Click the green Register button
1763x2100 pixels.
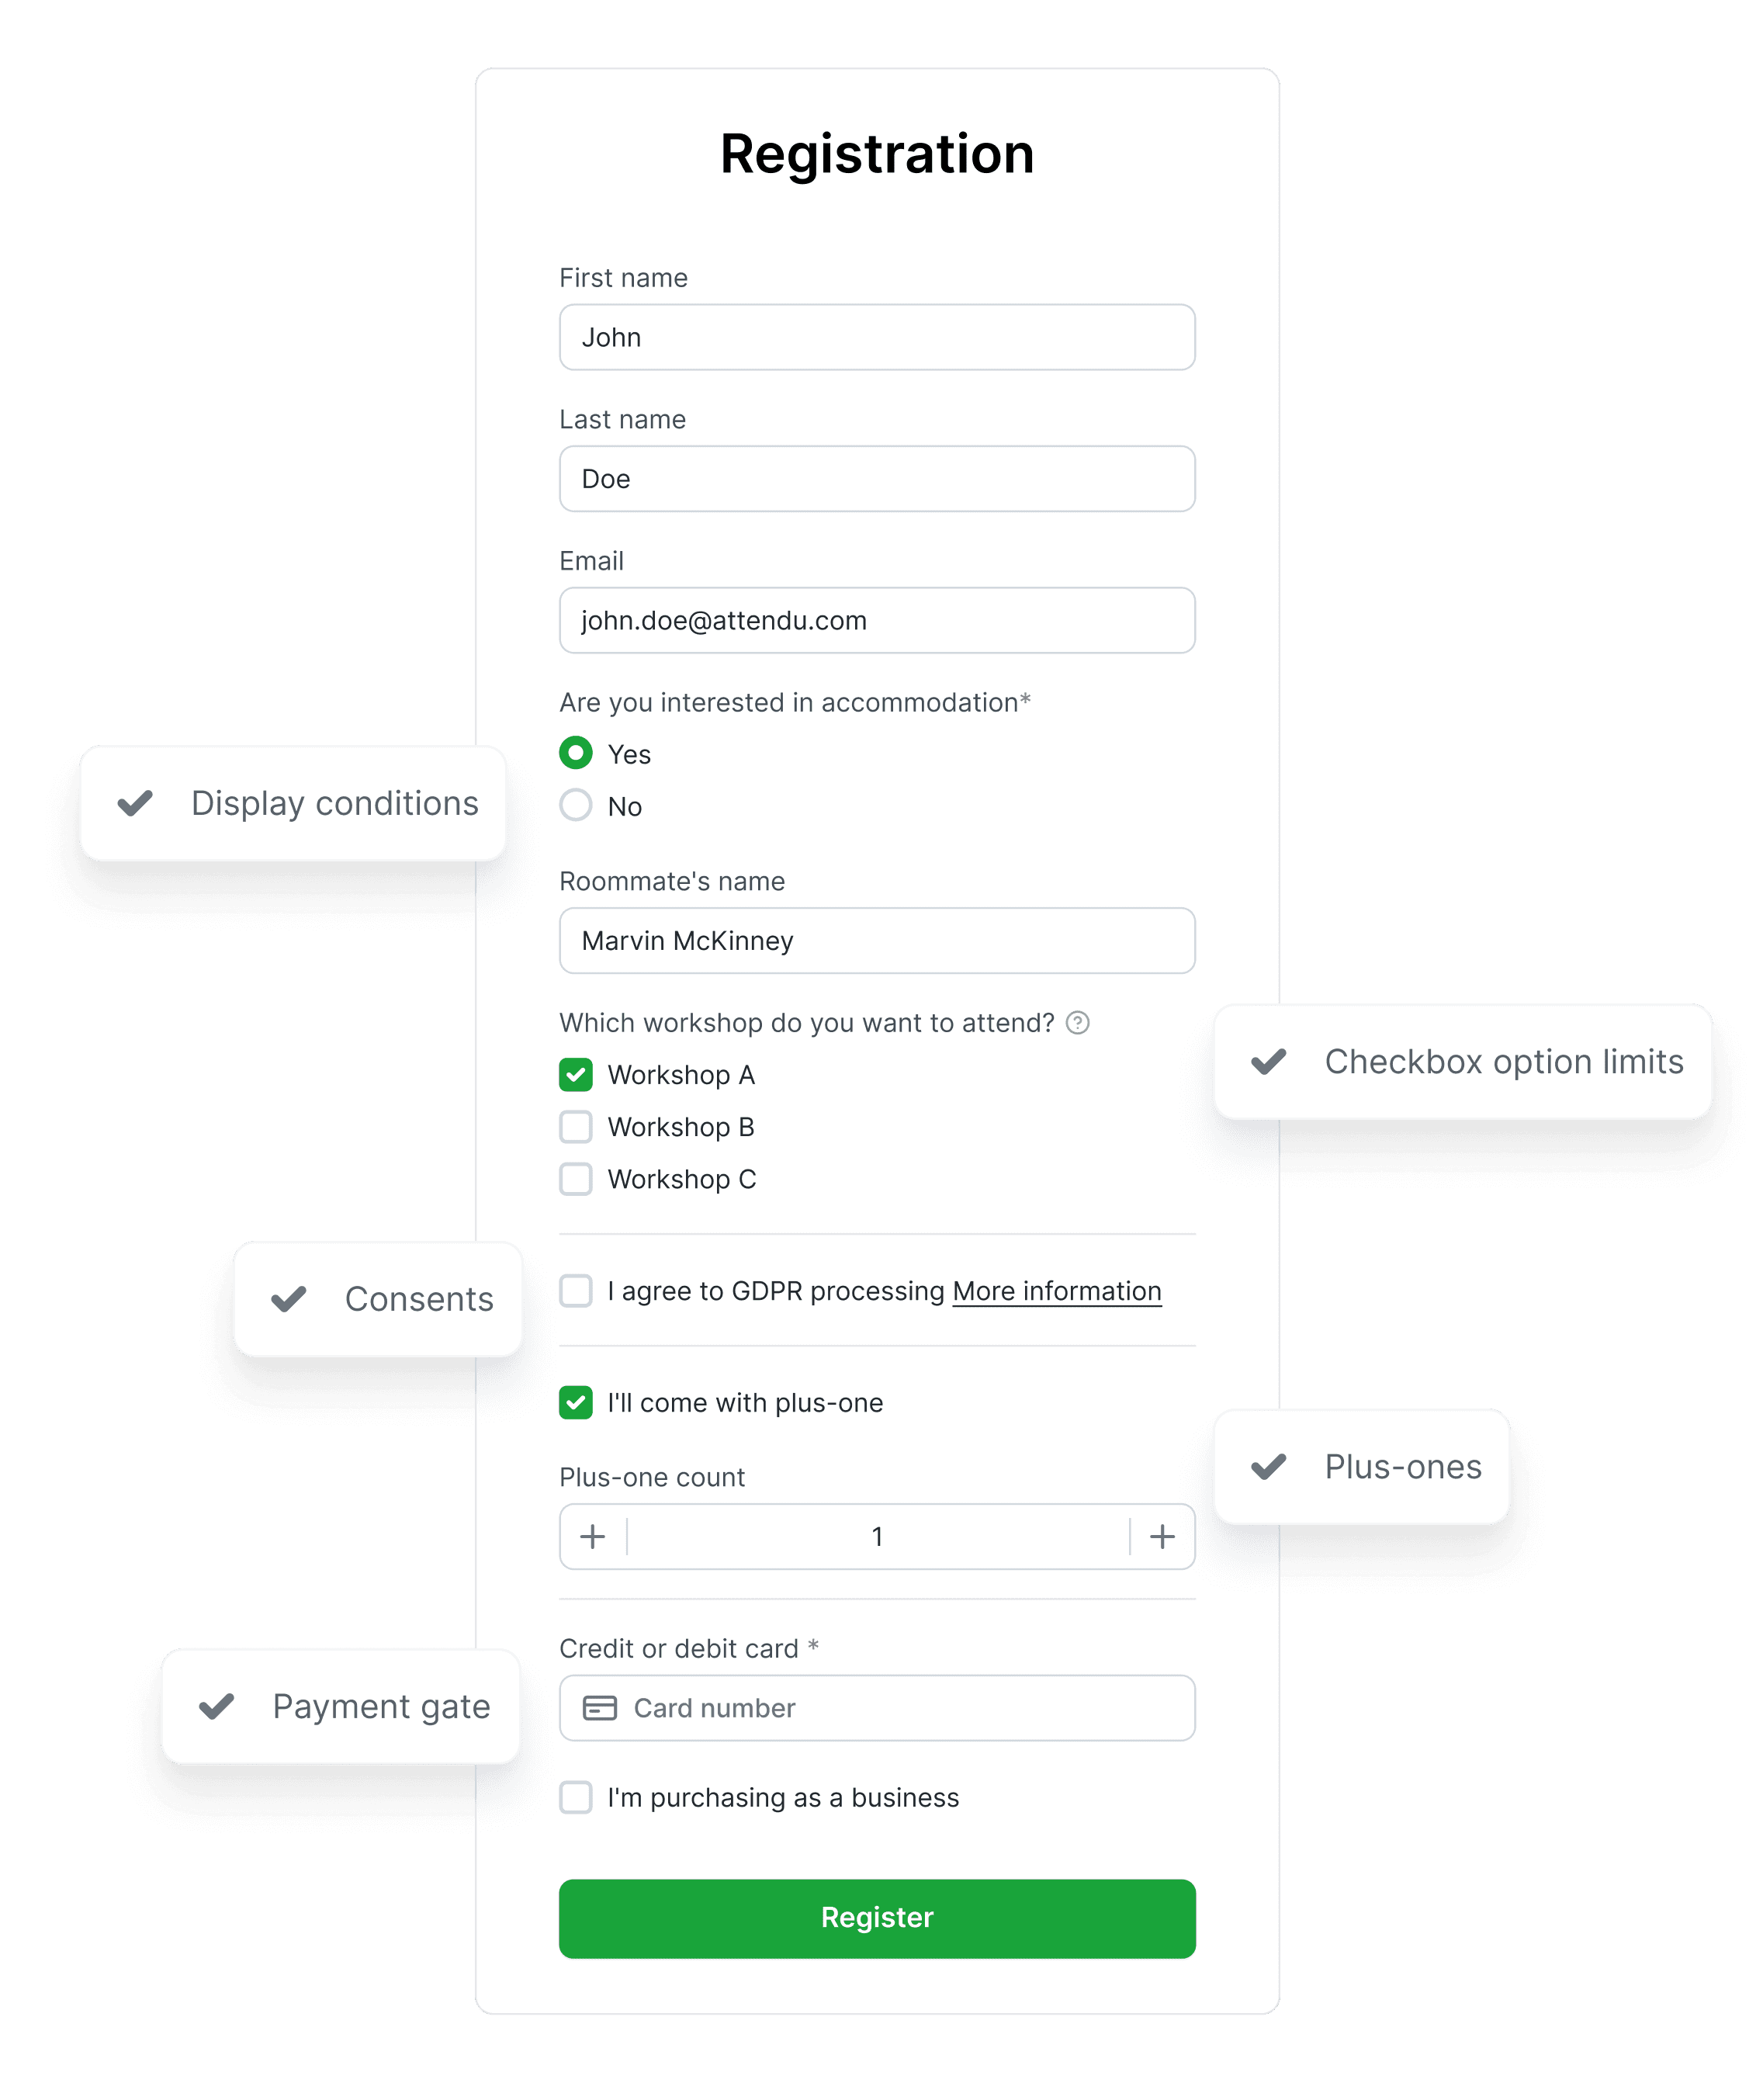click(x=877, y=1919)
